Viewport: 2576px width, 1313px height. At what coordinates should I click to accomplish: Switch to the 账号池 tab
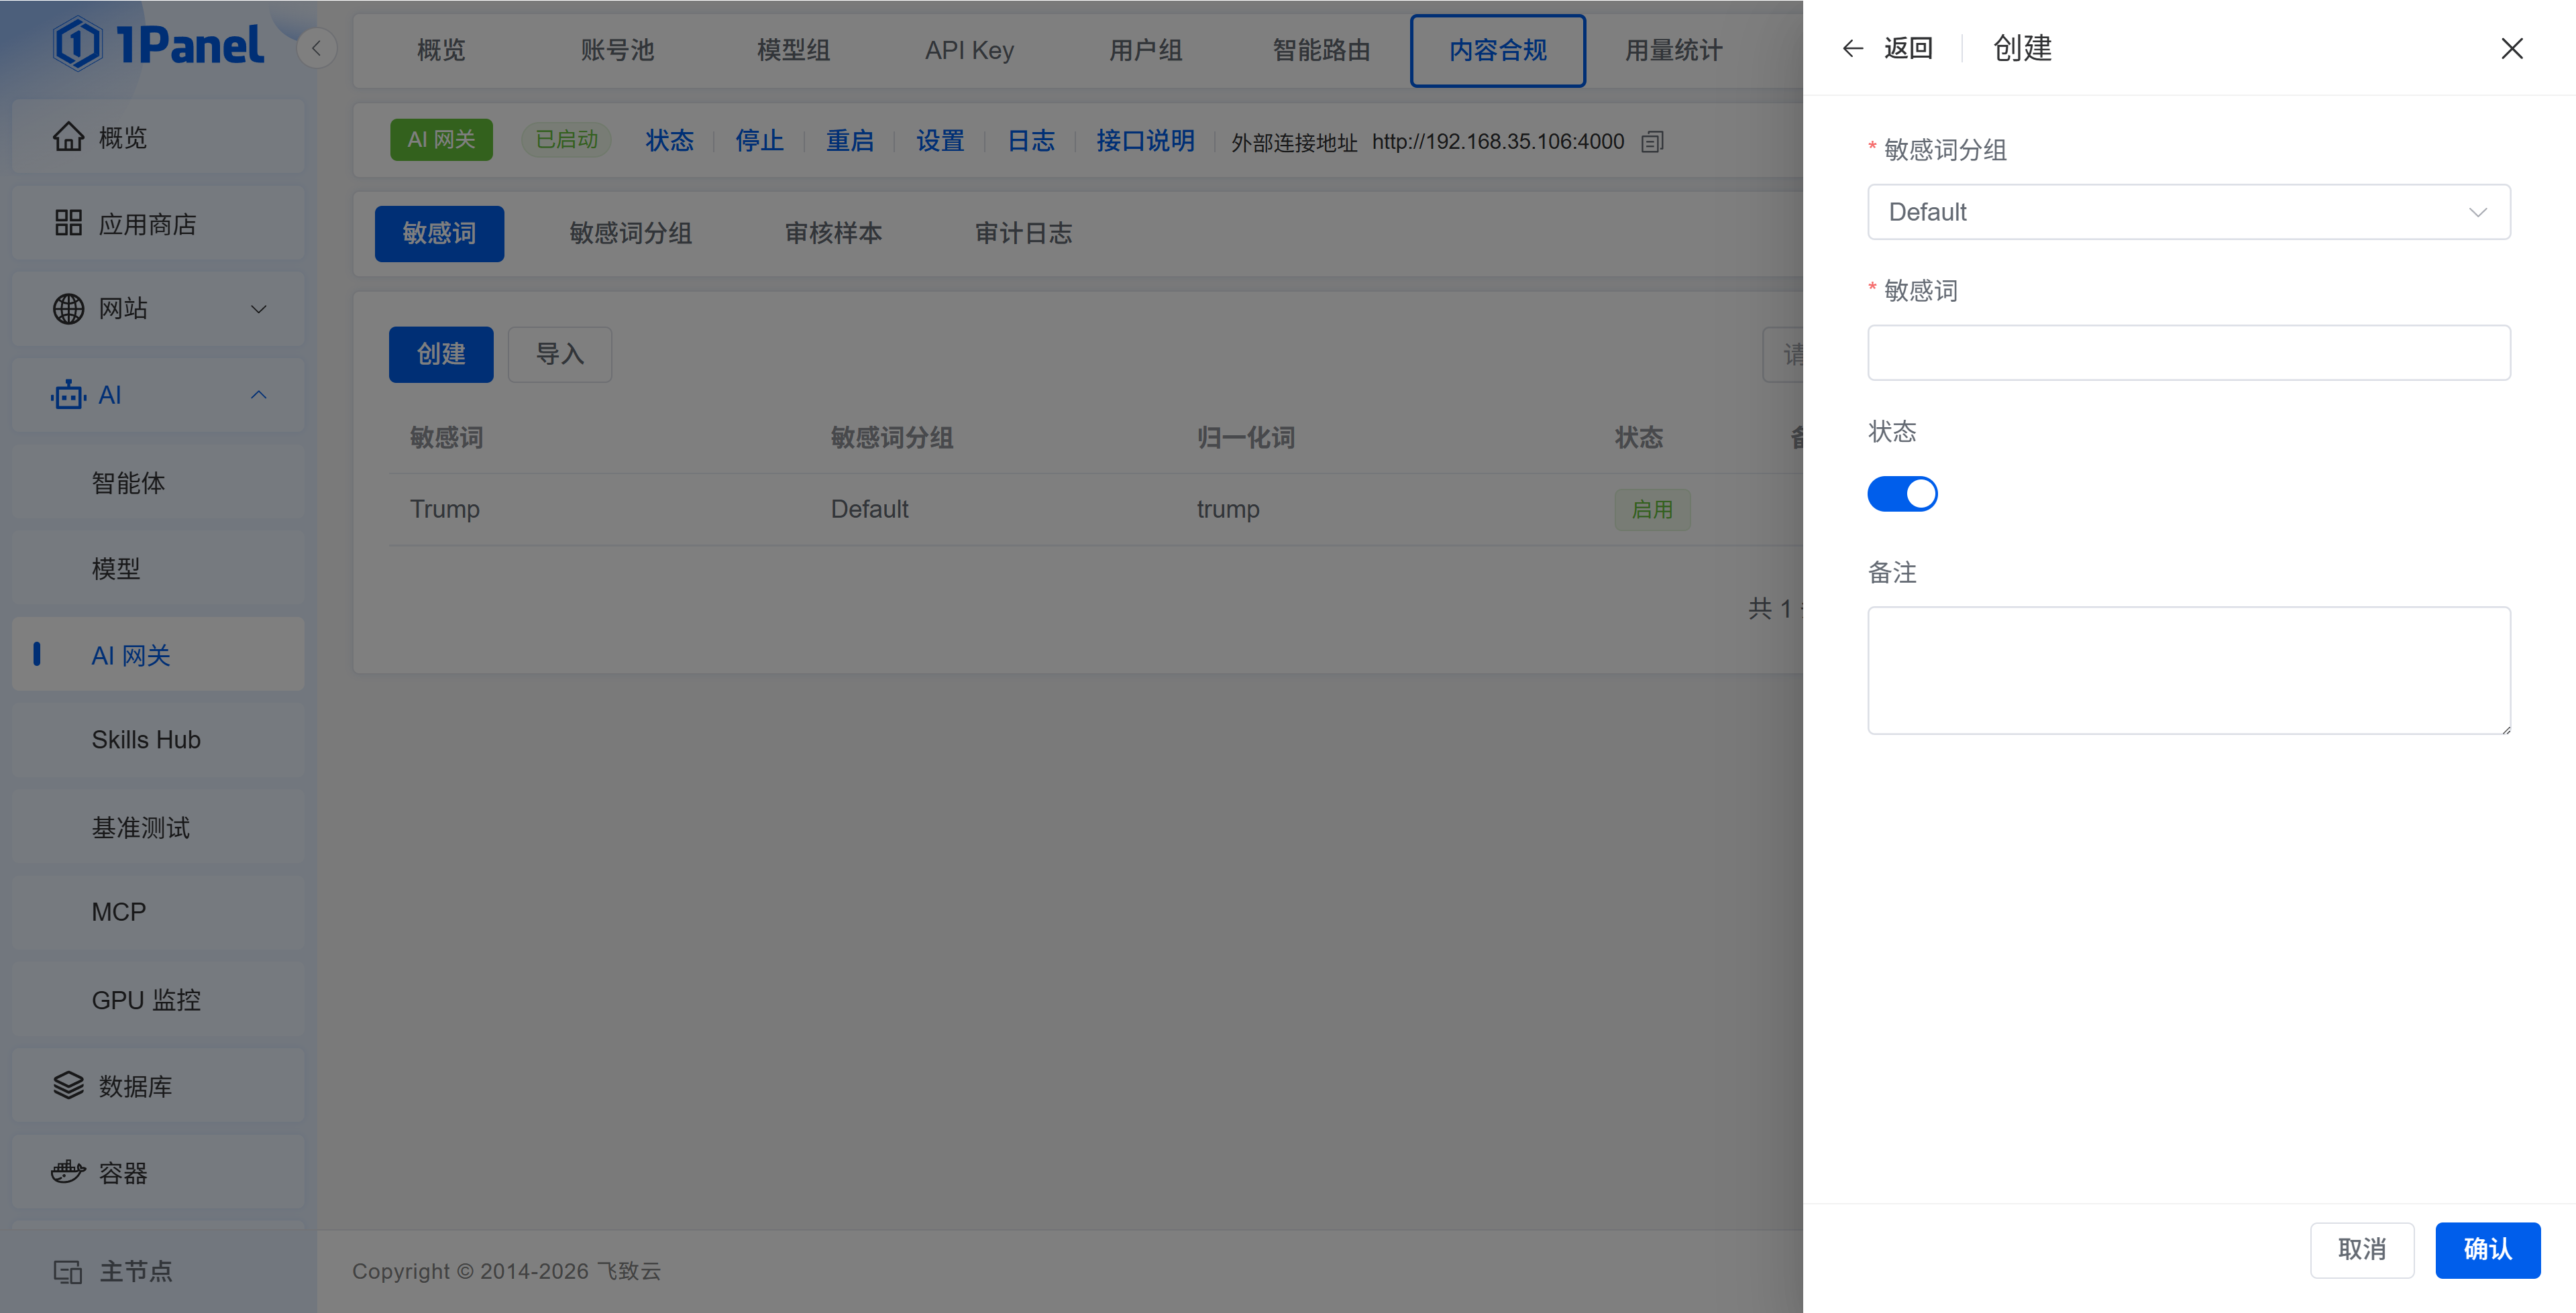click(x=617, y=50)
